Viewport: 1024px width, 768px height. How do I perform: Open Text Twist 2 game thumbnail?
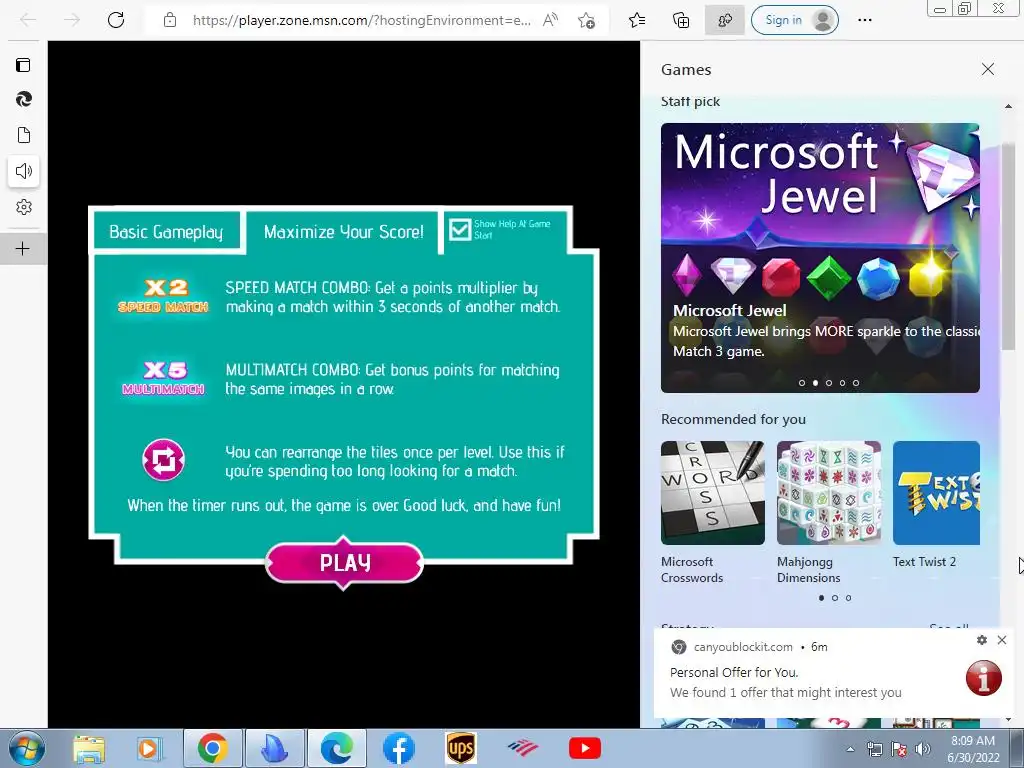point(936,493)
